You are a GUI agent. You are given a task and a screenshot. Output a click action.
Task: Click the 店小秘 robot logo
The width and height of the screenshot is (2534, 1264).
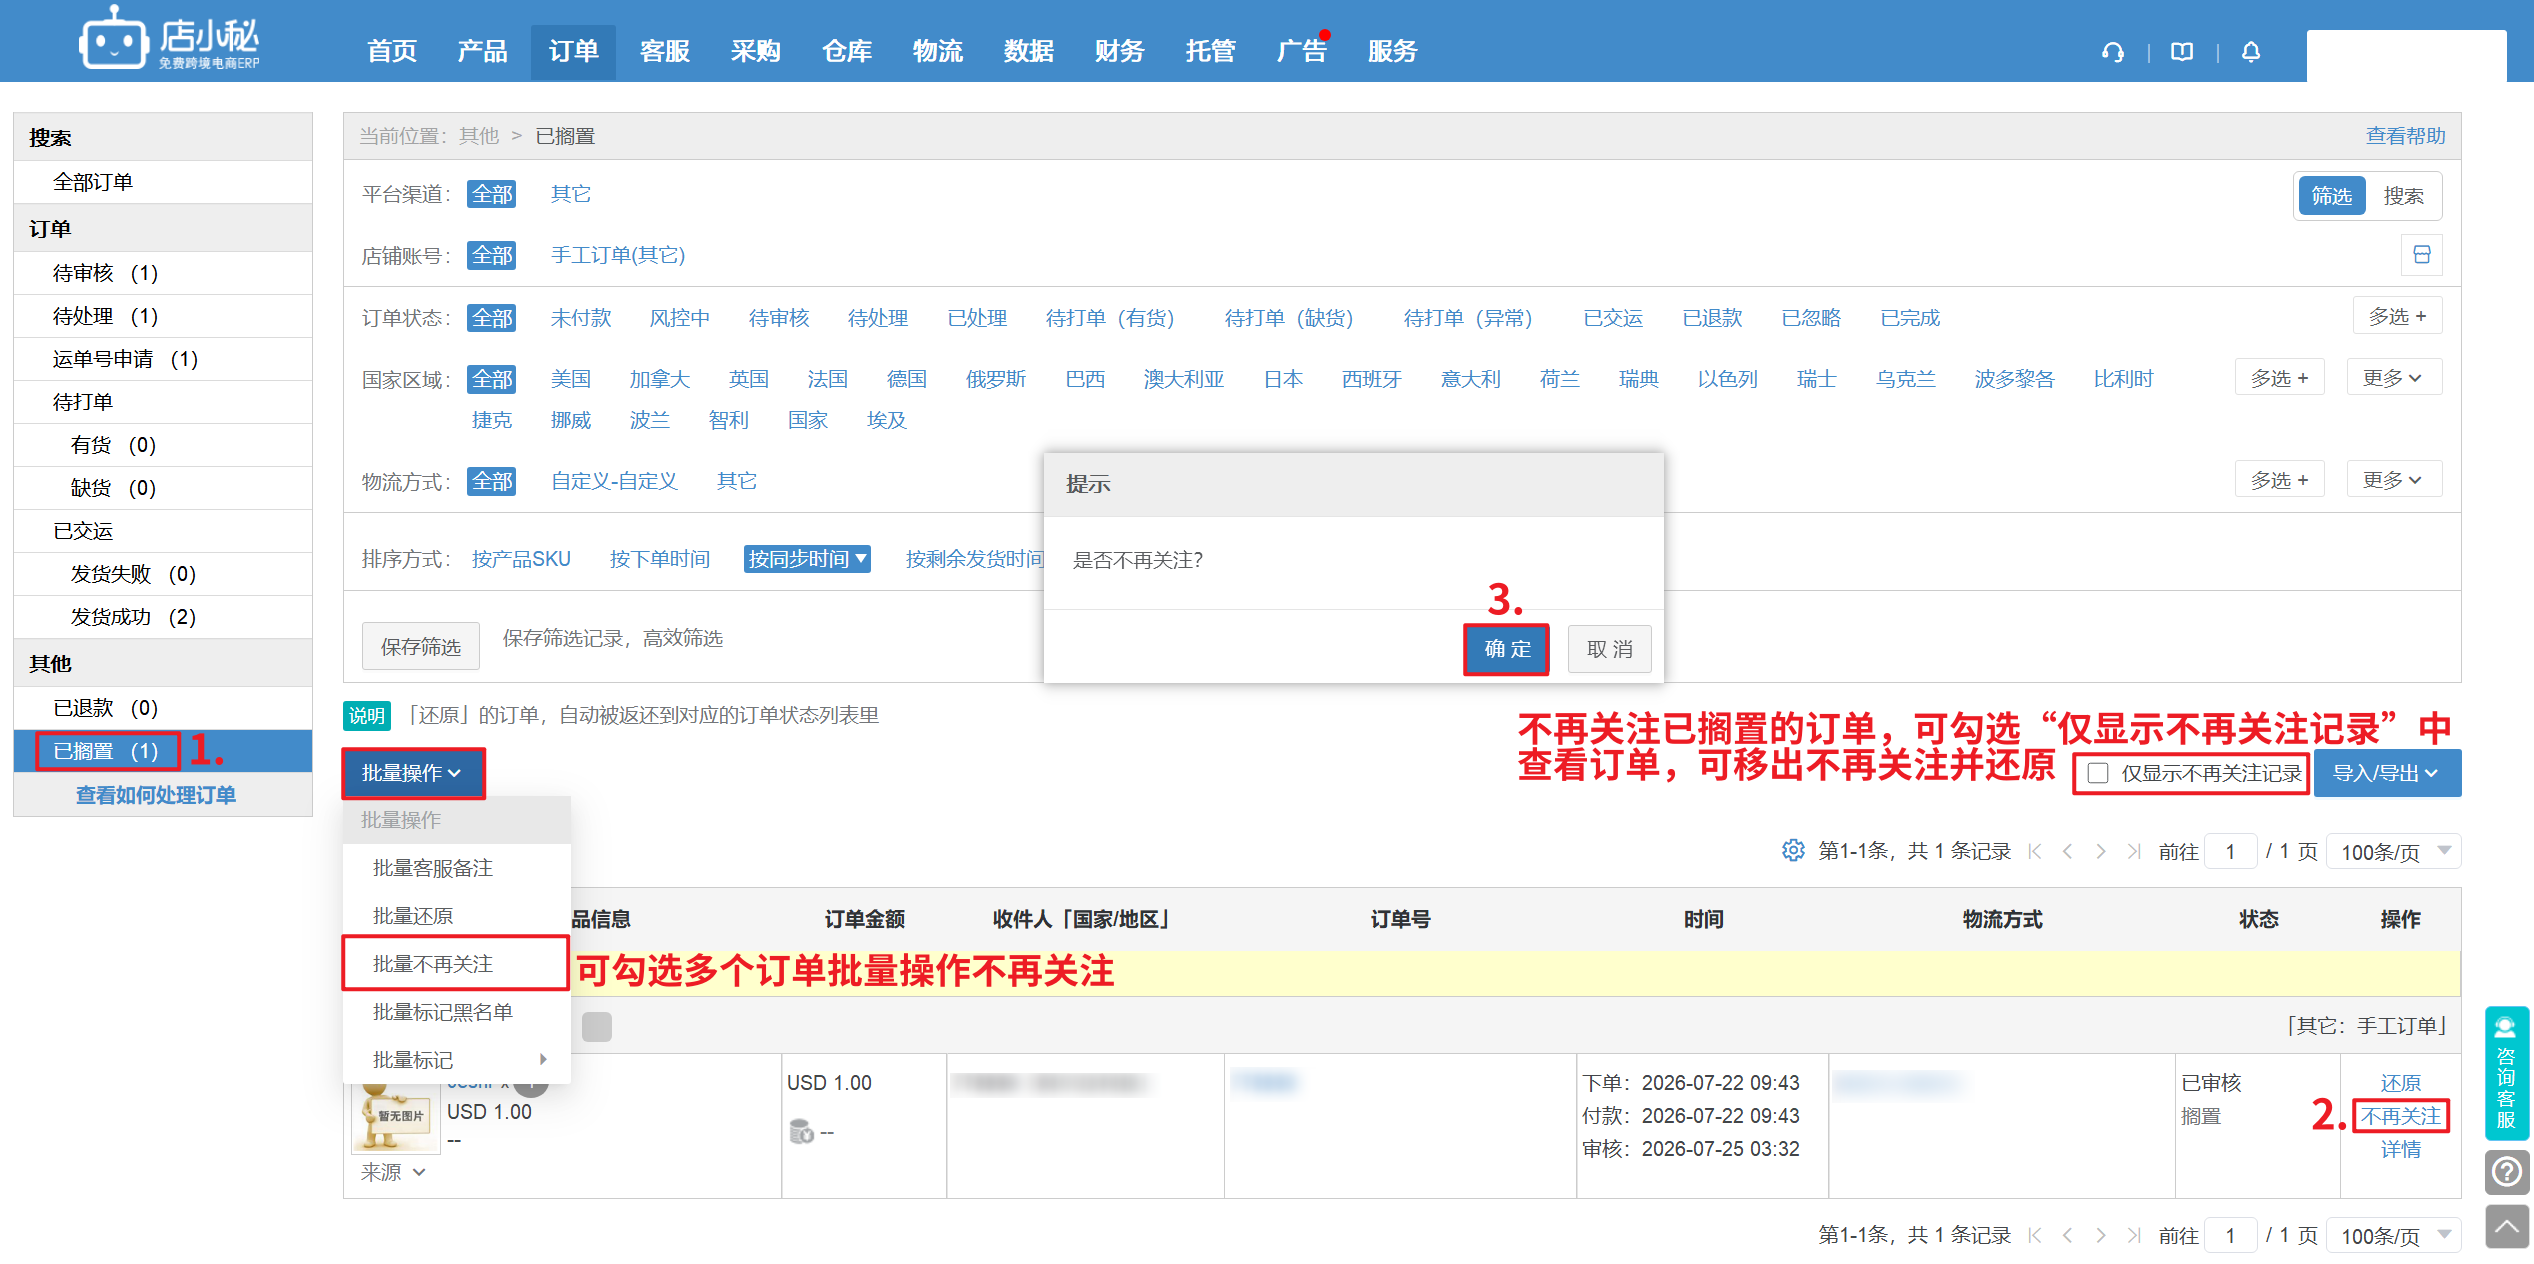[114, 40]
